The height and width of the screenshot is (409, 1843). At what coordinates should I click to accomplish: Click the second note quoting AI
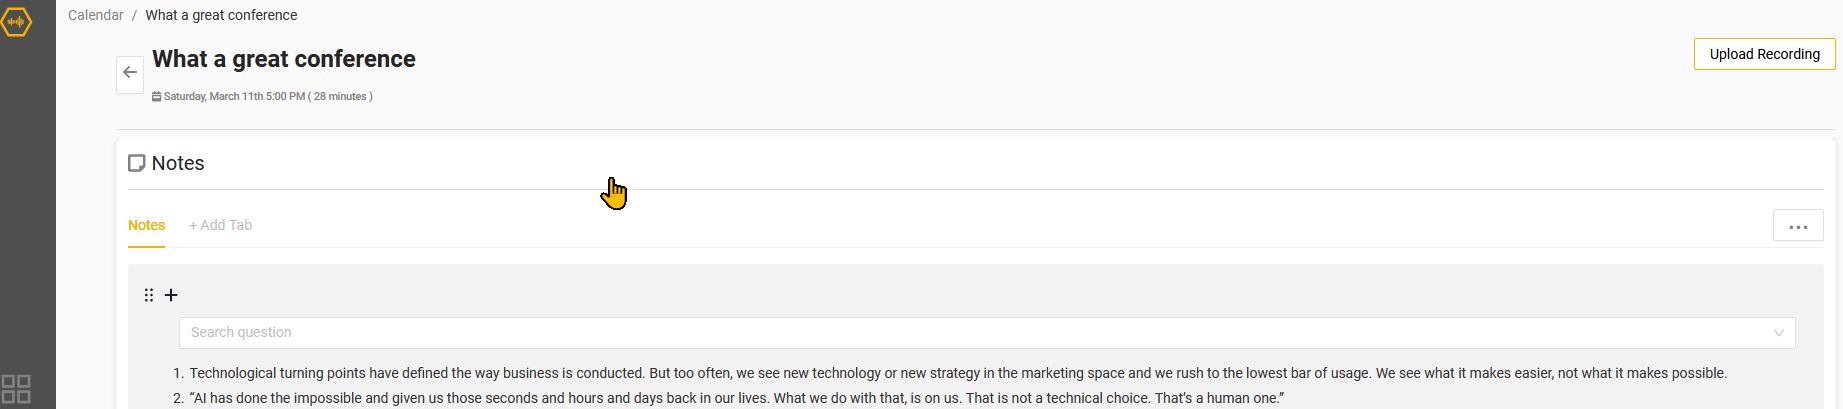[x=736, y=398]
